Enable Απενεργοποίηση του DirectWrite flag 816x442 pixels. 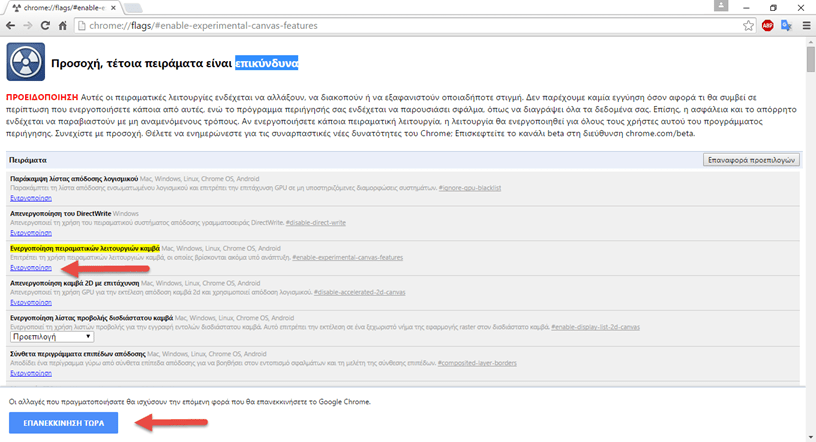[x=31, y=233]
